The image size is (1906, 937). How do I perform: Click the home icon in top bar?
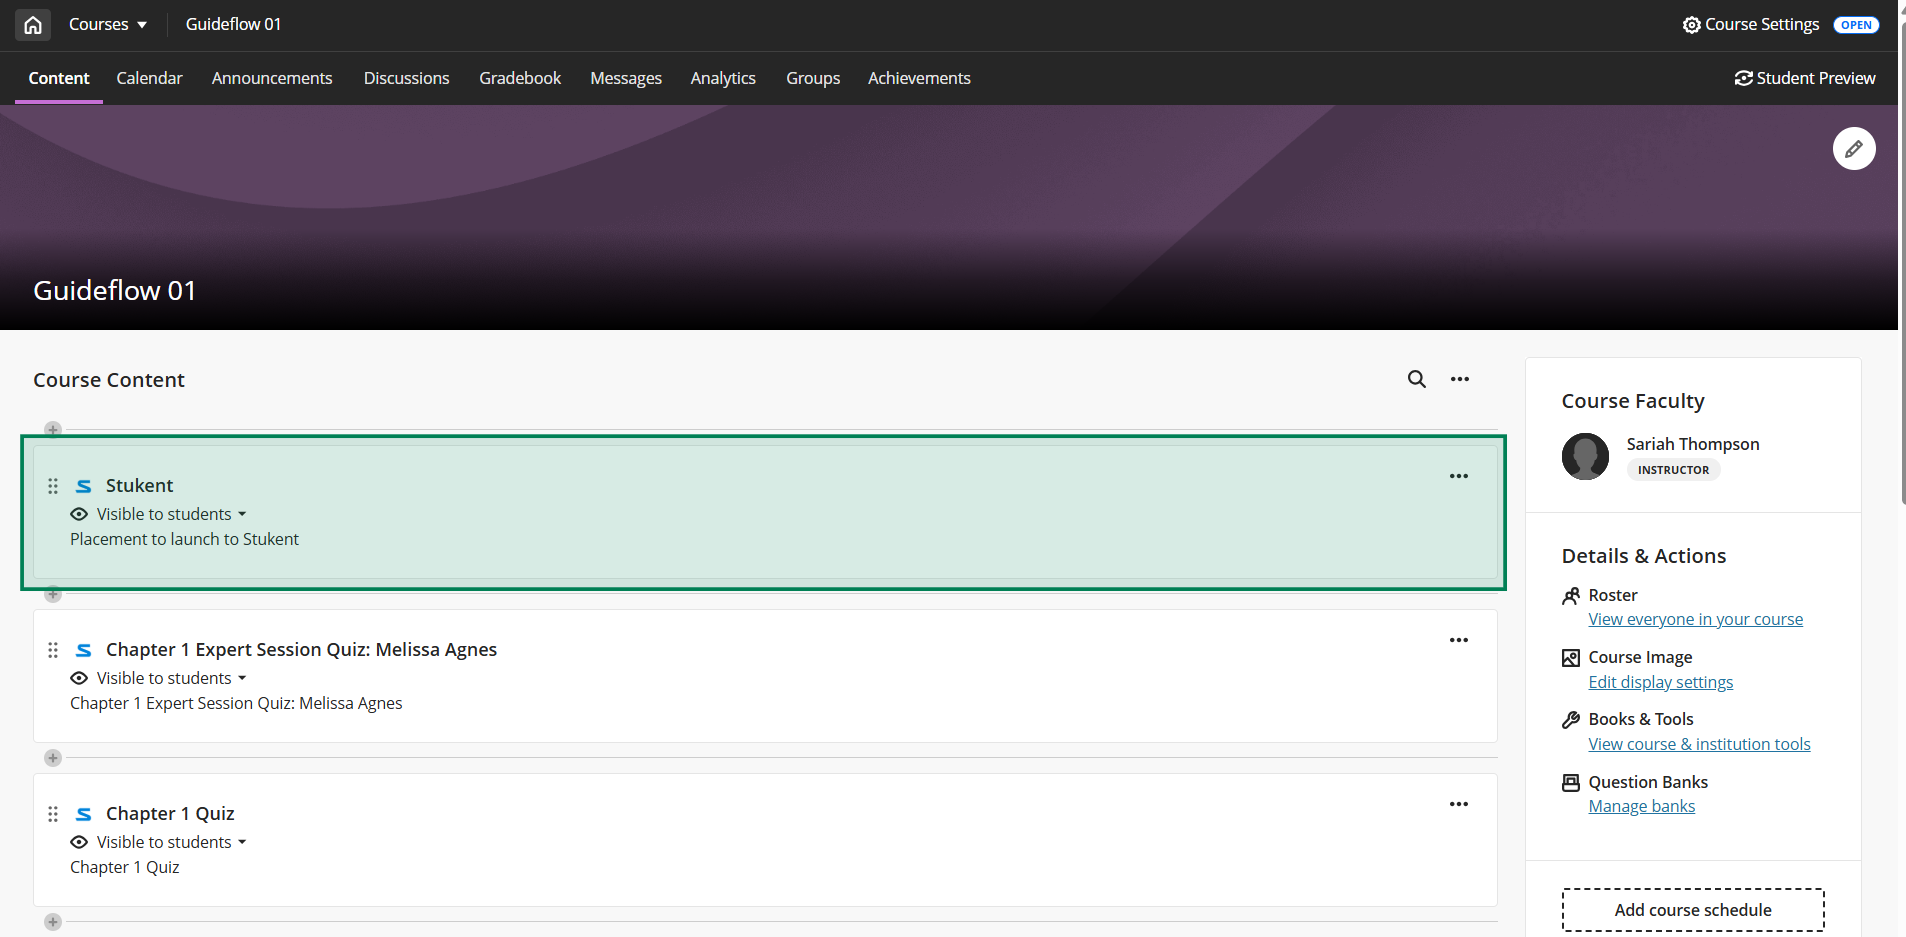(33, 25)
